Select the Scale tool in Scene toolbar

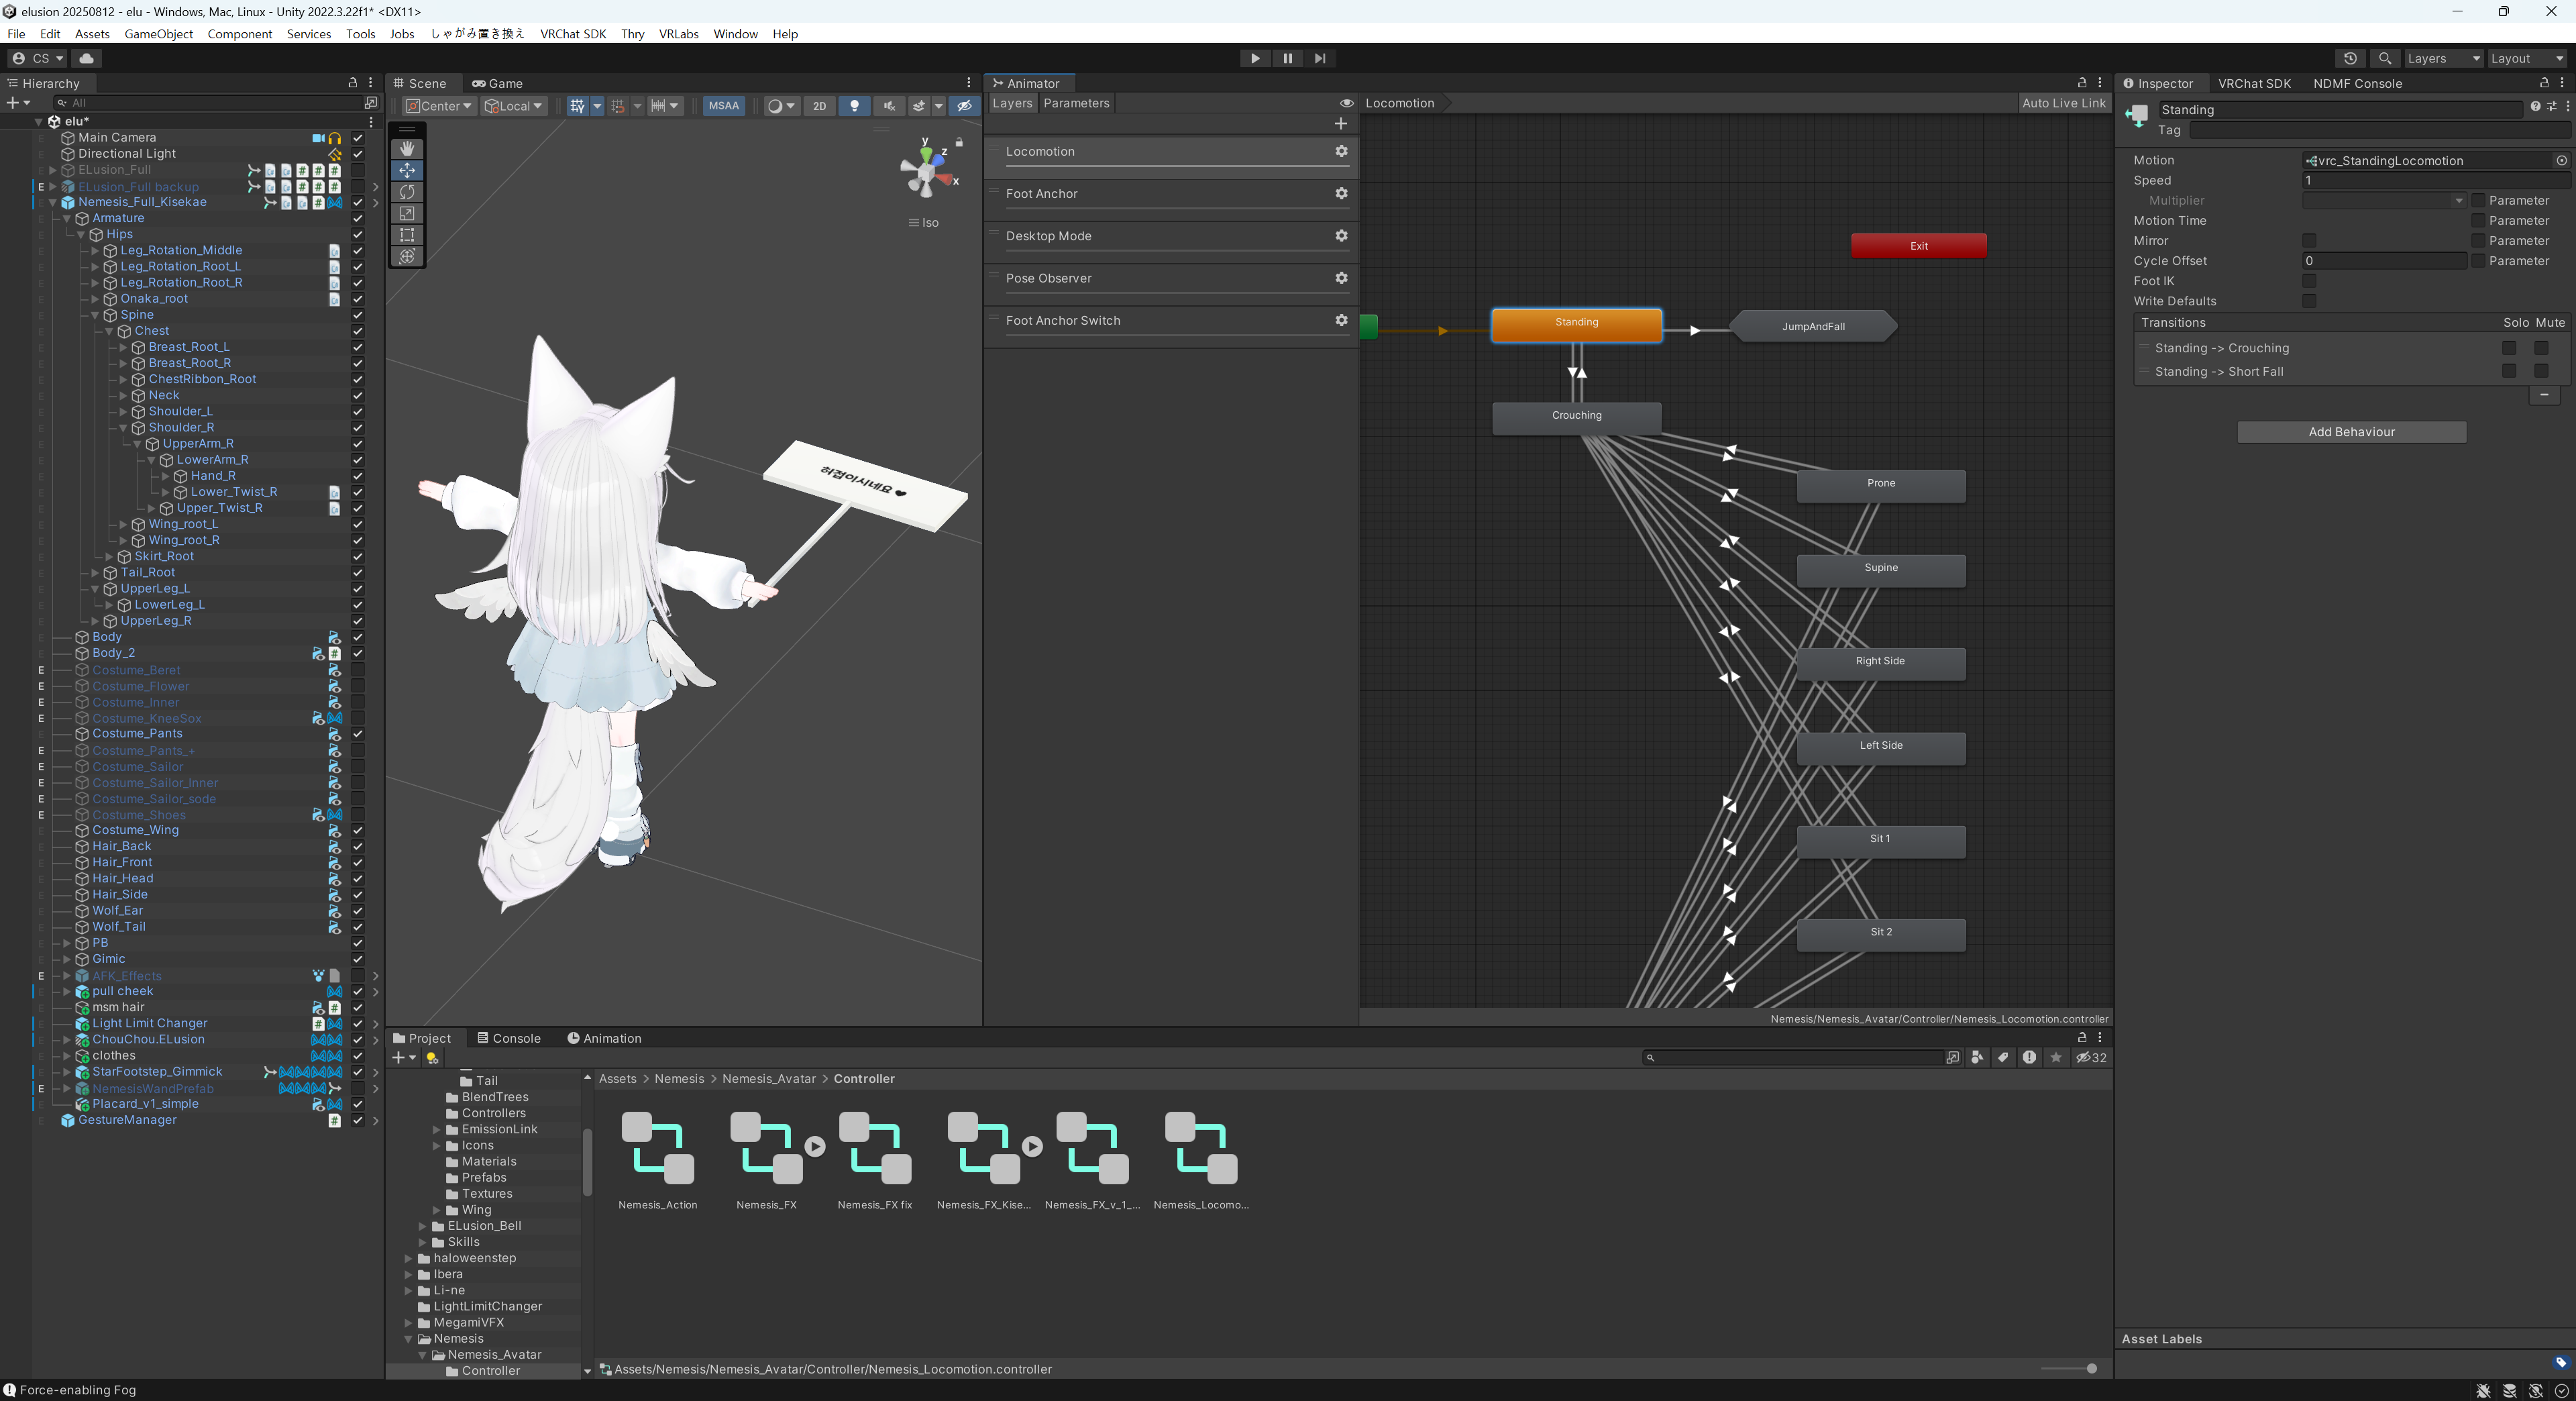(x=407, y=213)
